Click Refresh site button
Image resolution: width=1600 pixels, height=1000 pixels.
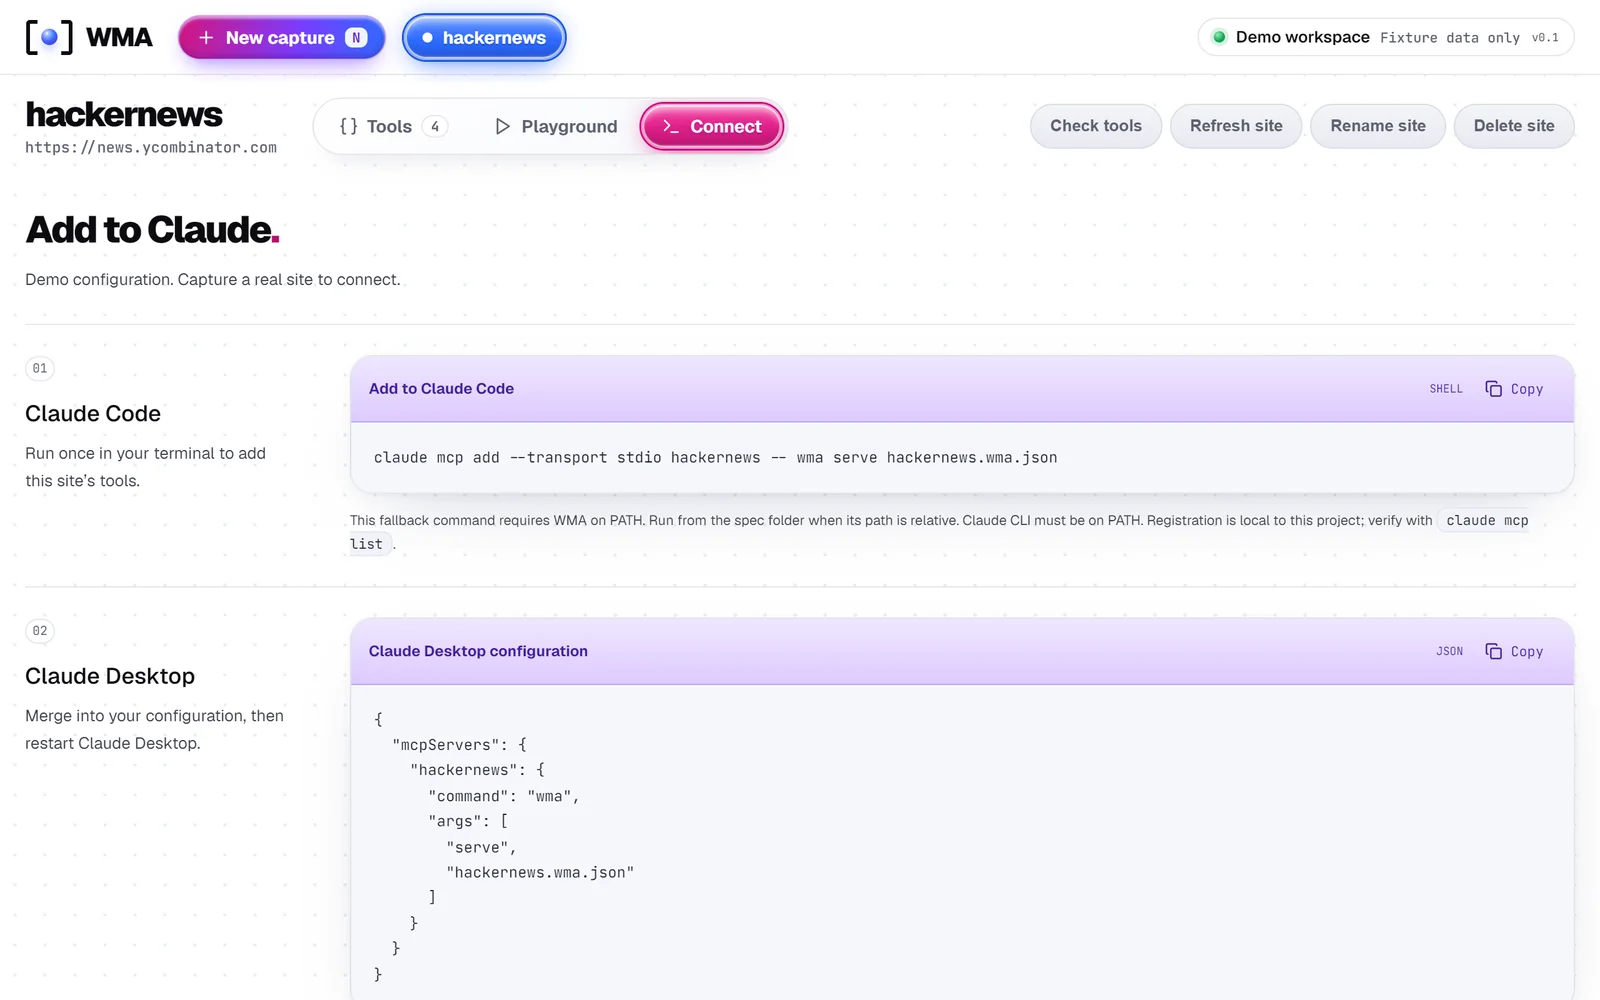[x=1236, y=126]
